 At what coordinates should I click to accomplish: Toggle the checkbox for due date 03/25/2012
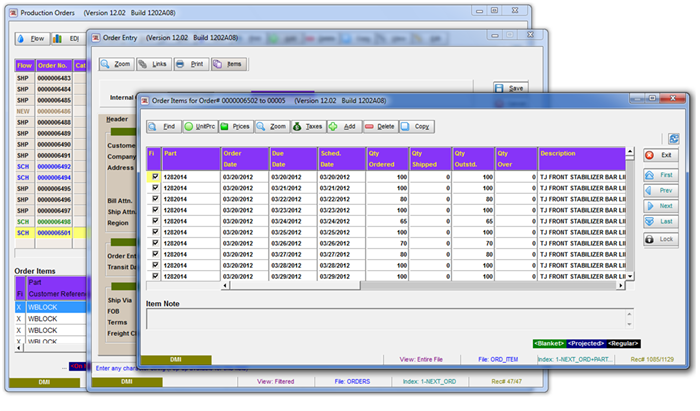click(x=155, y=232)
